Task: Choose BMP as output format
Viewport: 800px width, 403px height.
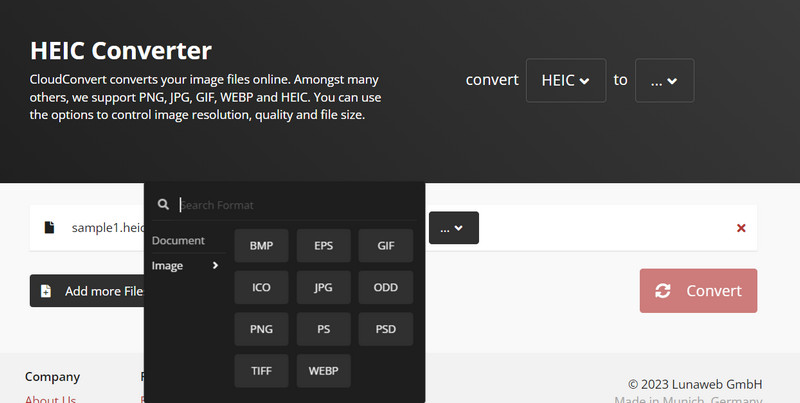Action: click(262, 246)
